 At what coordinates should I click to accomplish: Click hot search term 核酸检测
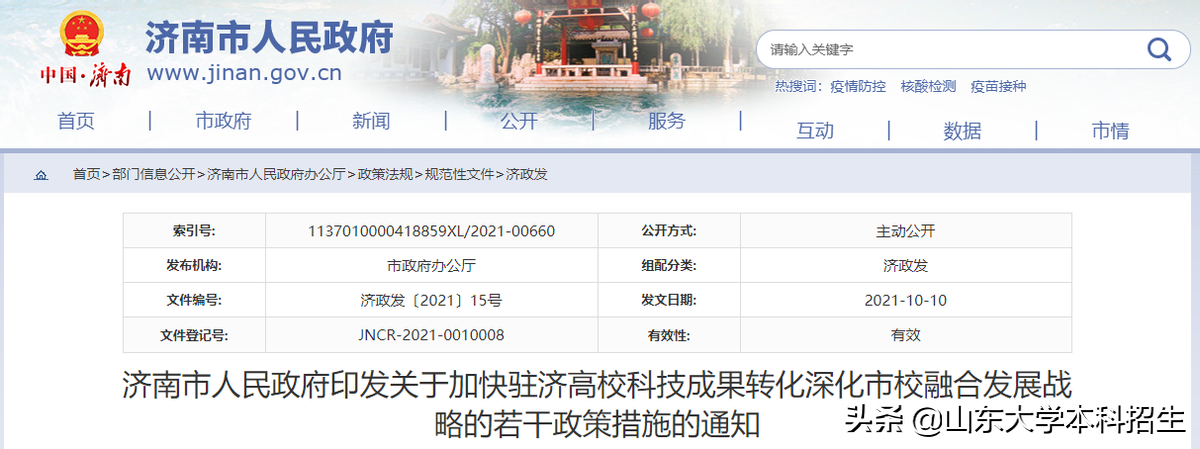(x=928, y=87)
